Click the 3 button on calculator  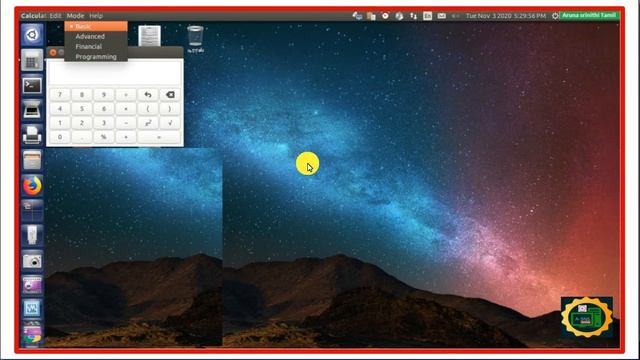point(104,123)
